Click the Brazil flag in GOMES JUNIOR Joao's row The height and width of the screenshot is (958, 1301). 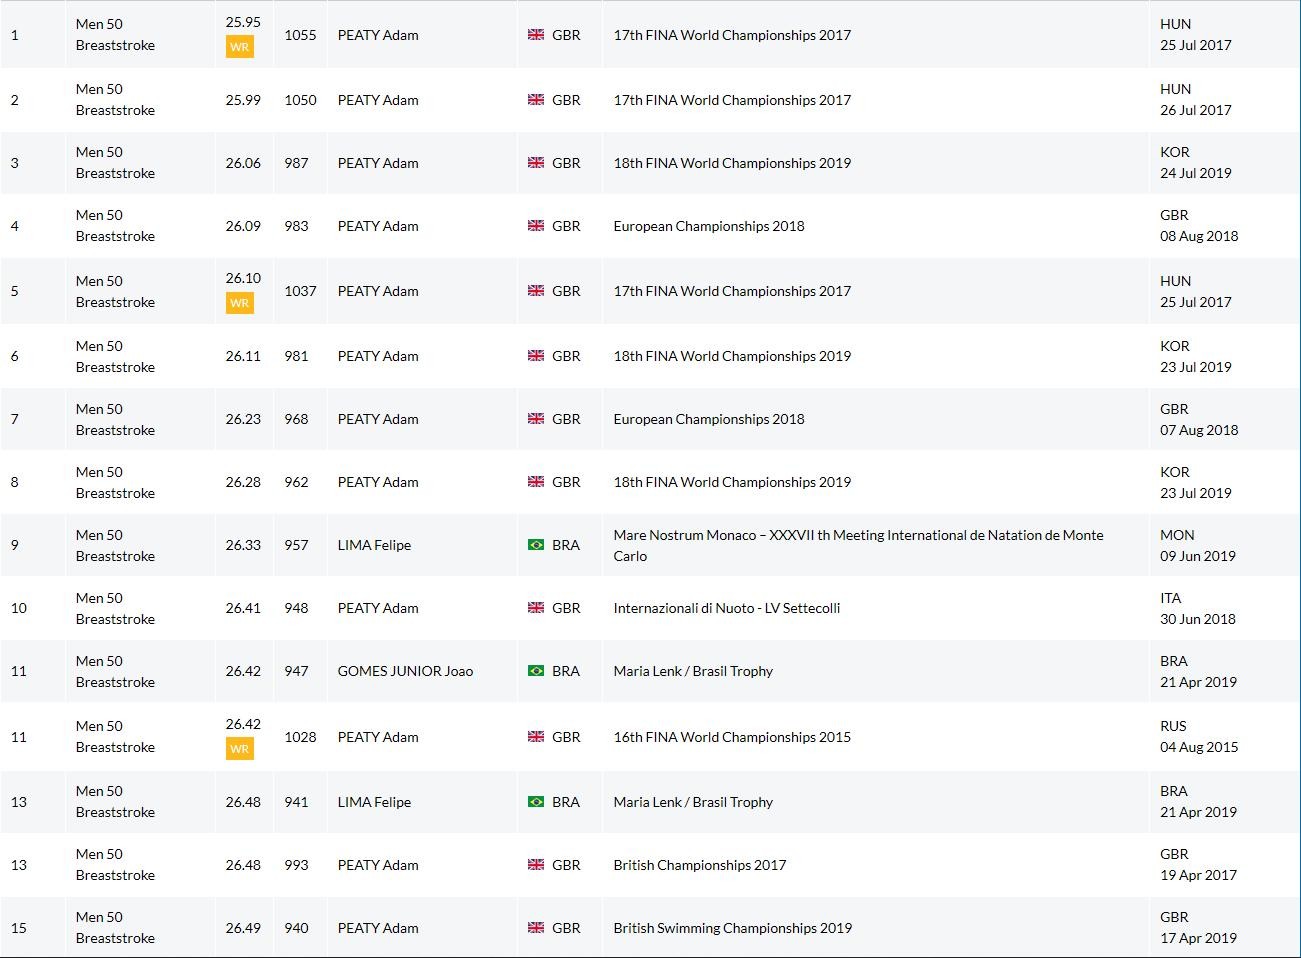(536, 671)
